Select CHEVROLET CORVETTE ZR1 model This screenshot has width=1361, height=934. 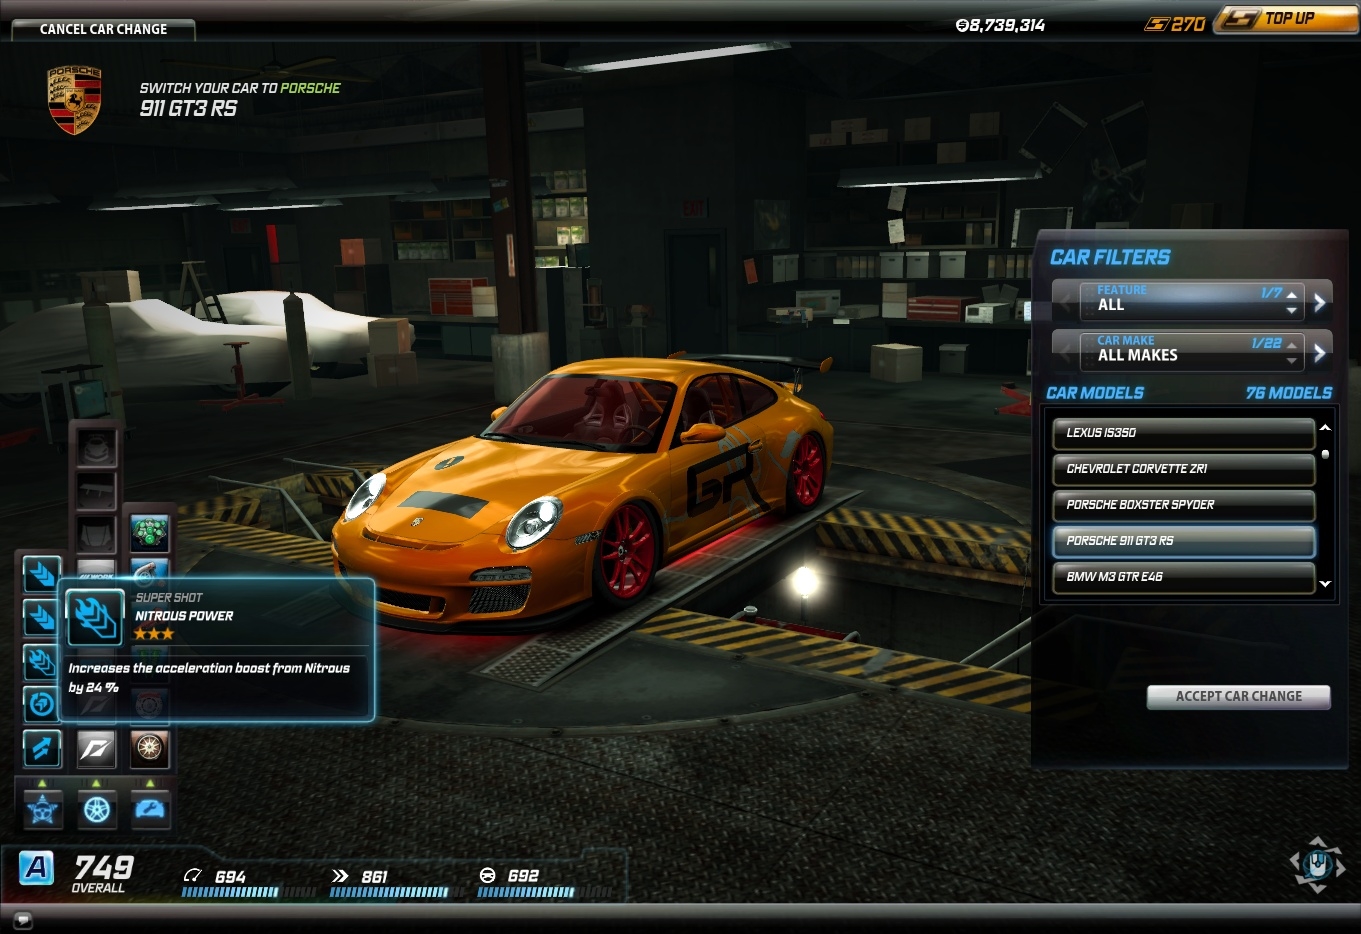coord(1183,469)
